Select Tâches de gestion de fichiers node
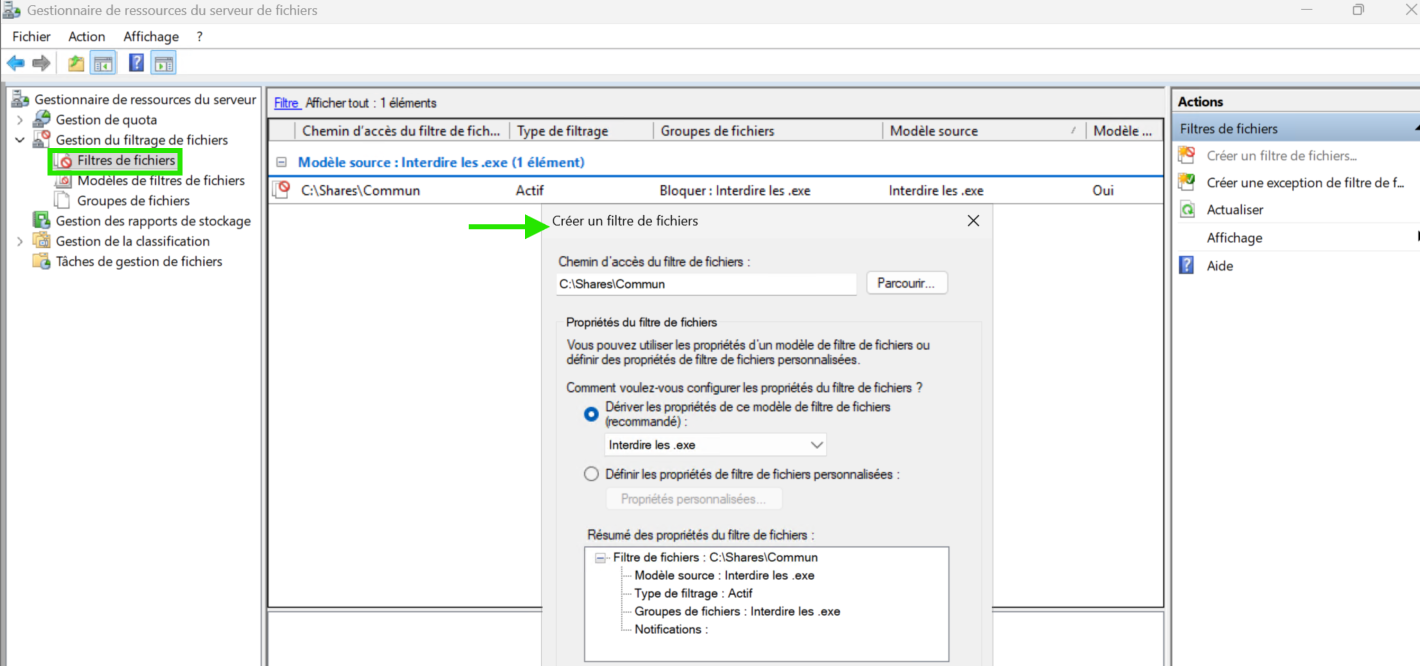1420x666 pixels. [138, 261]
